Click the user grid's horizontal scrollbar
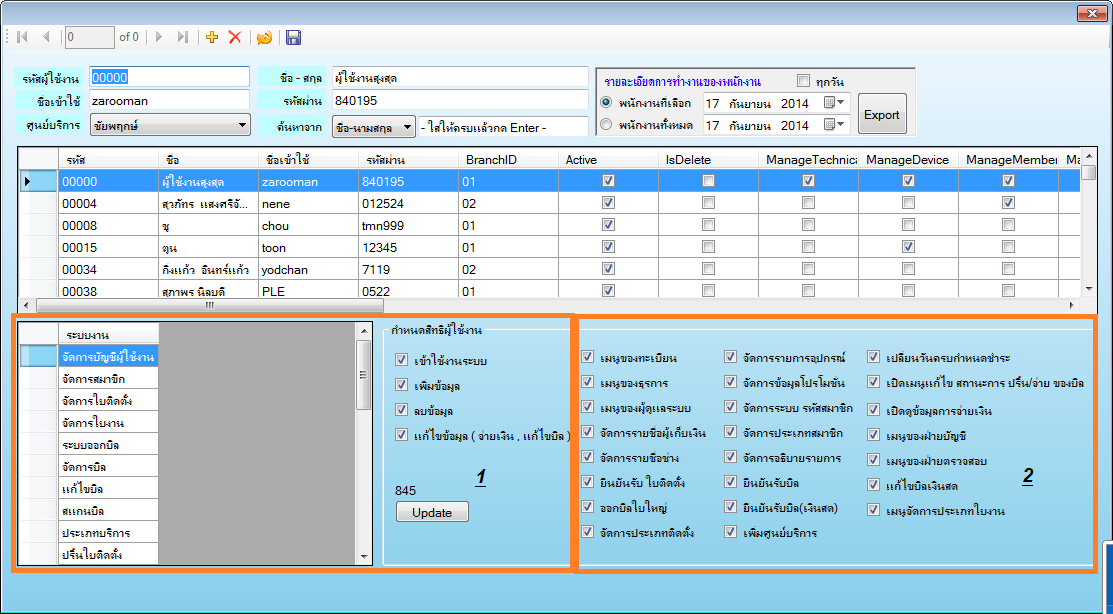This screenshot has width=1113, height=614. [x=550, y=306]
